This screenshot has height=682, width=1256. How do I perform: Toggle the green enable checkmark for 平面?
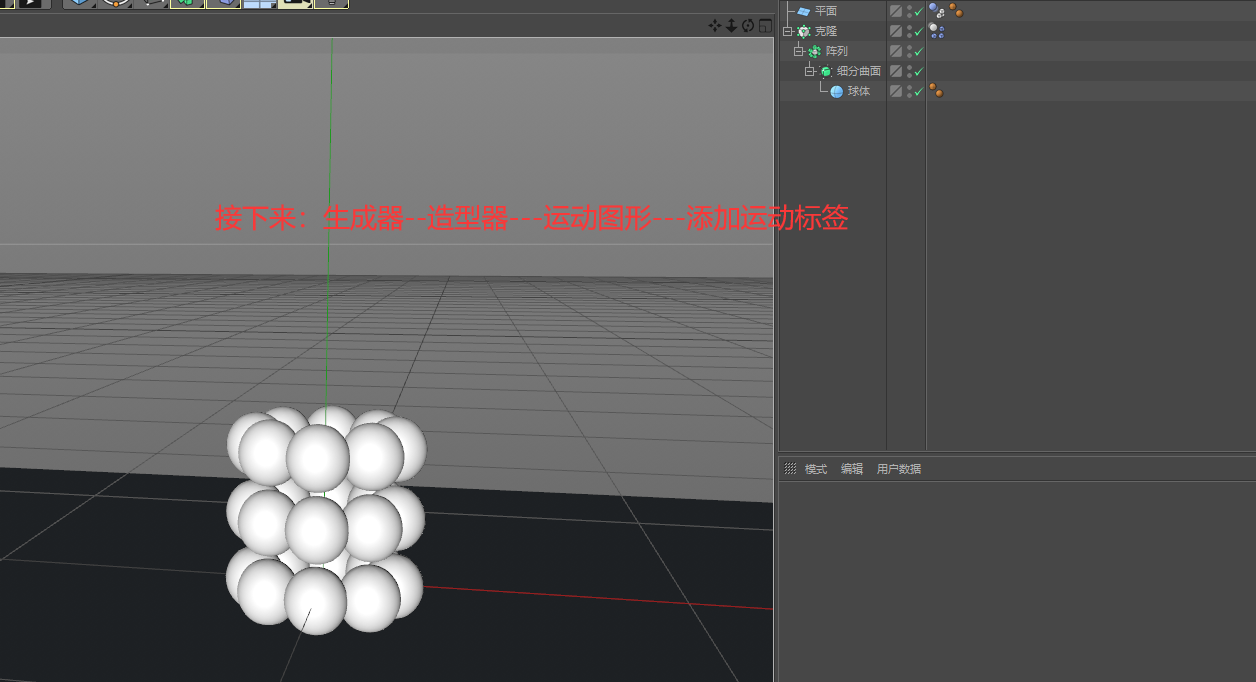(x=918, y=12)
